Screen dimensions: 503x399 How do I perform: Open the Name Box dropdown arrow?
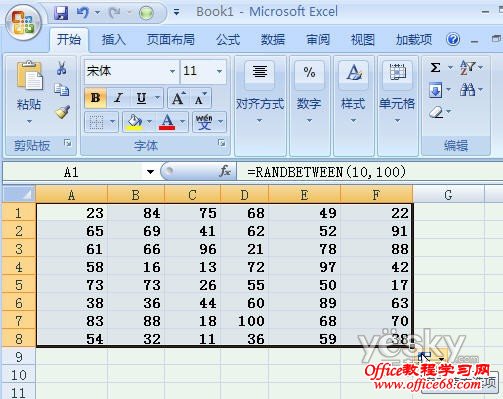(150, 172)
